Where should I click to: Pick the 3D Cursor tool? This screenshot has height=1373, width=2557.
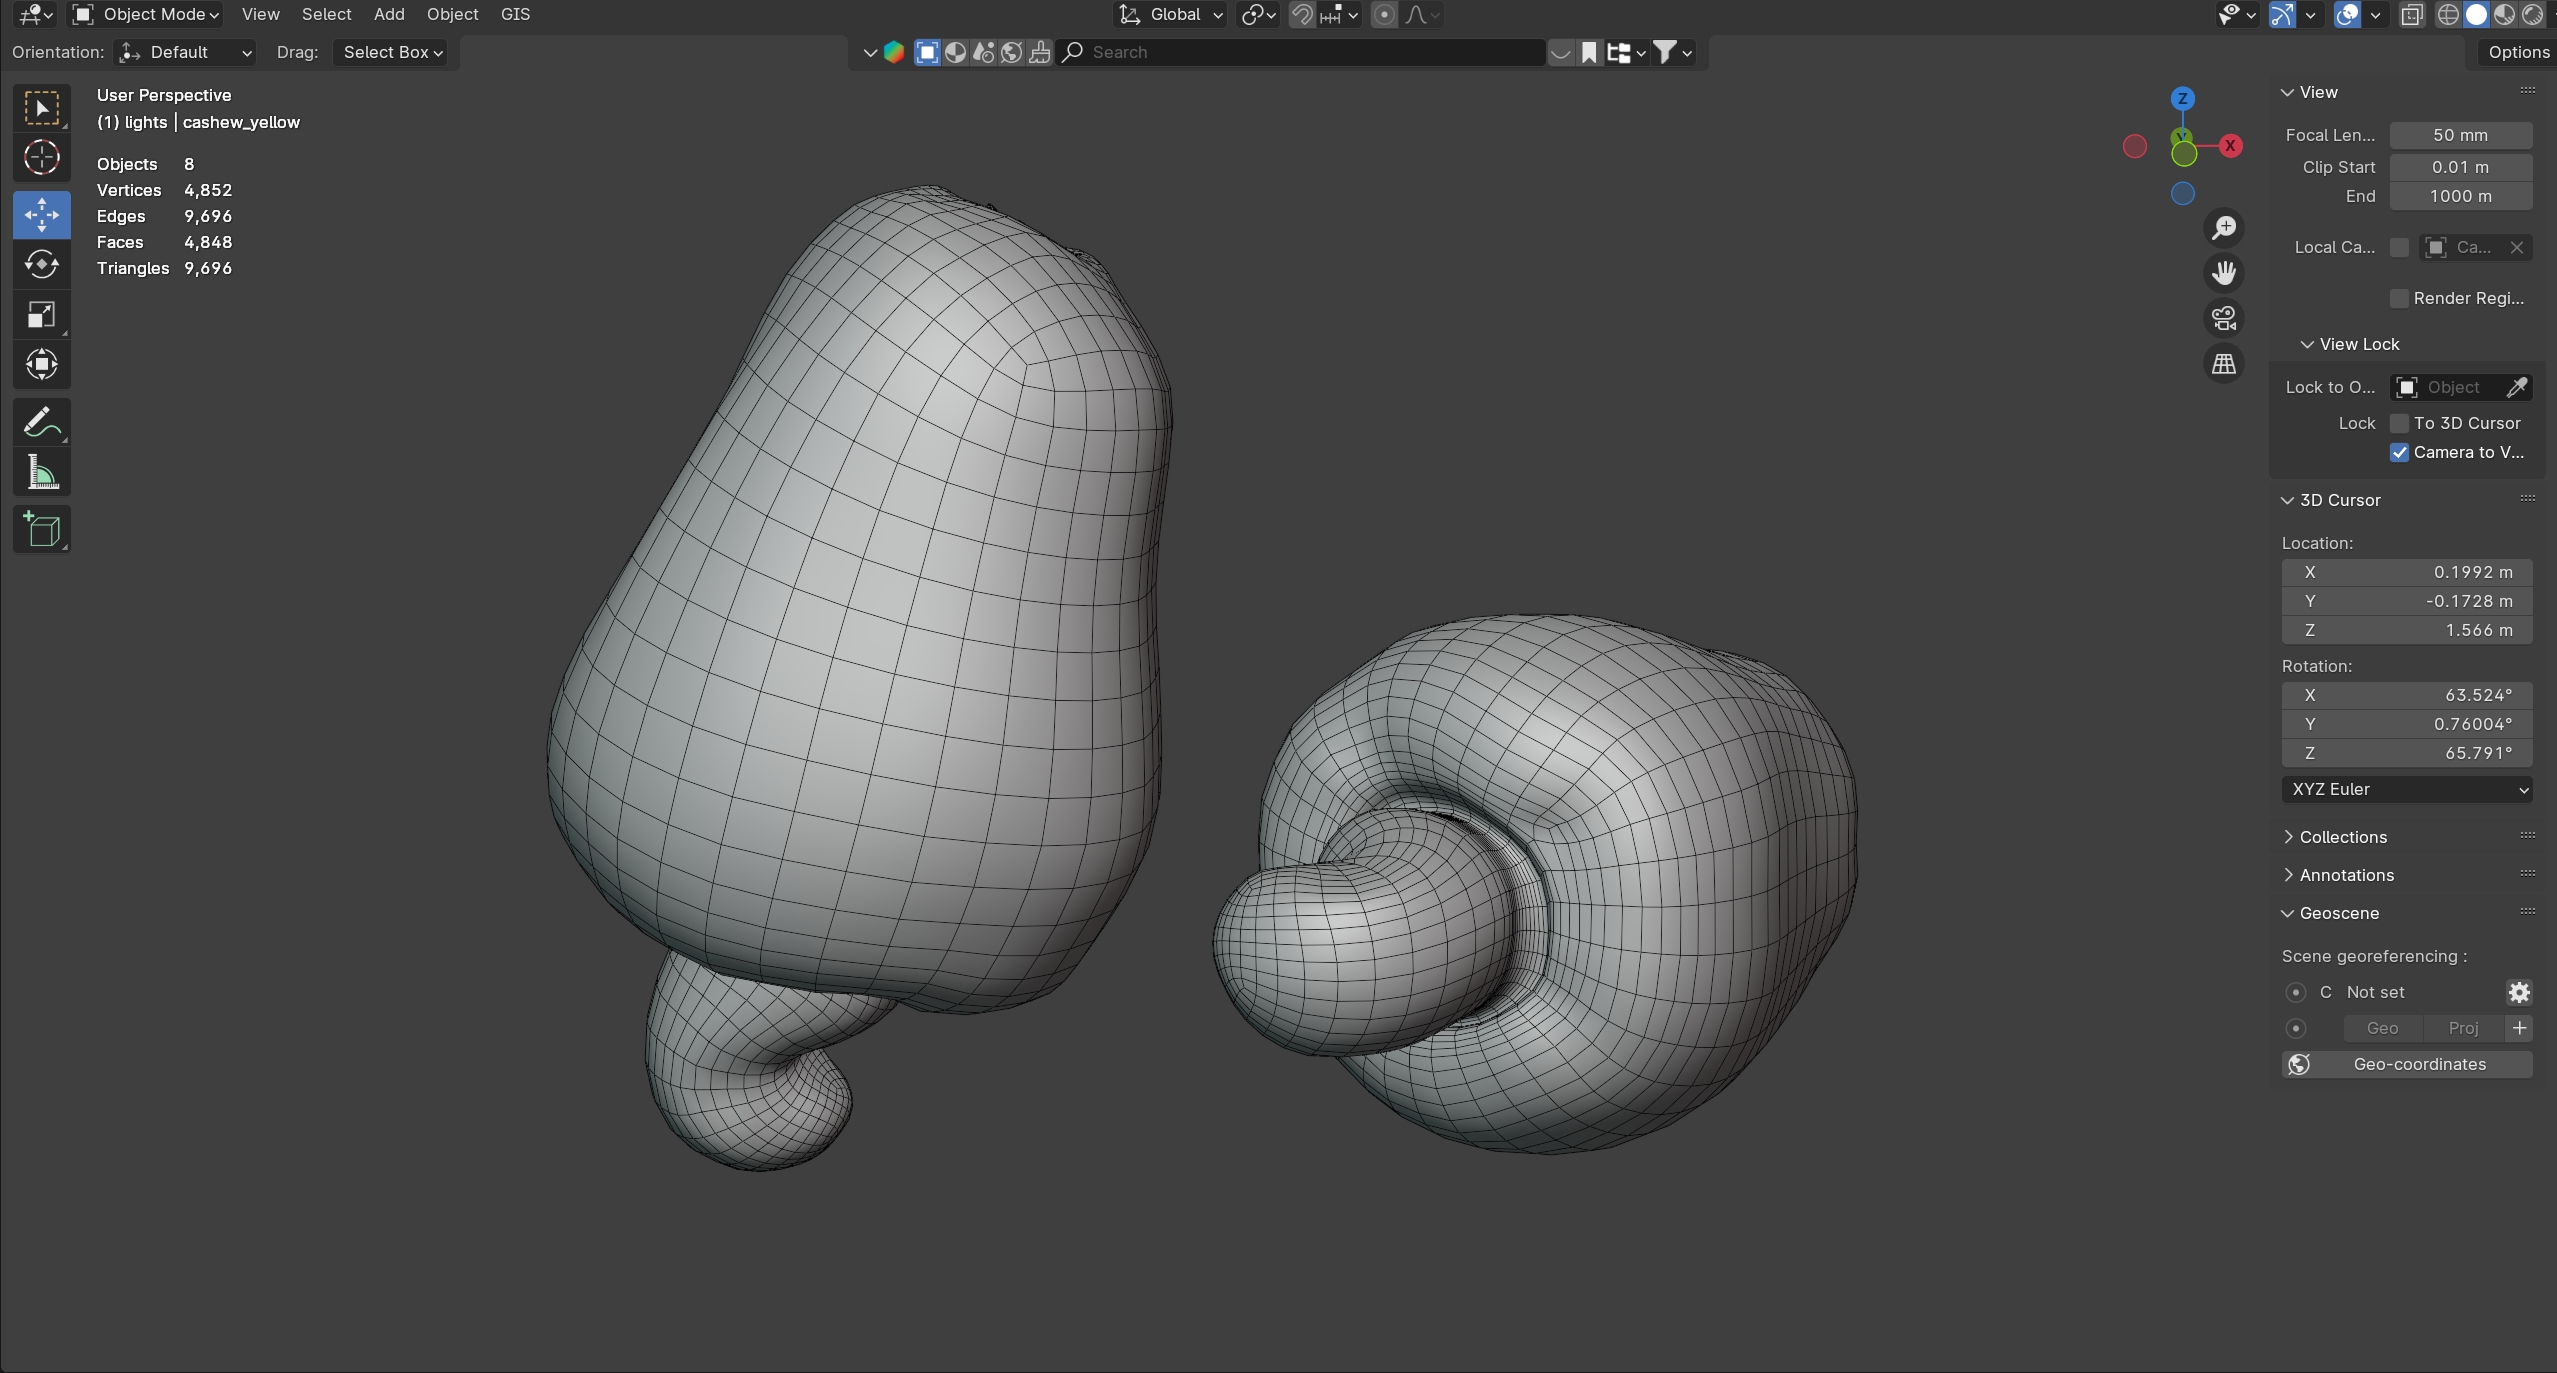[x=41, y=158]
